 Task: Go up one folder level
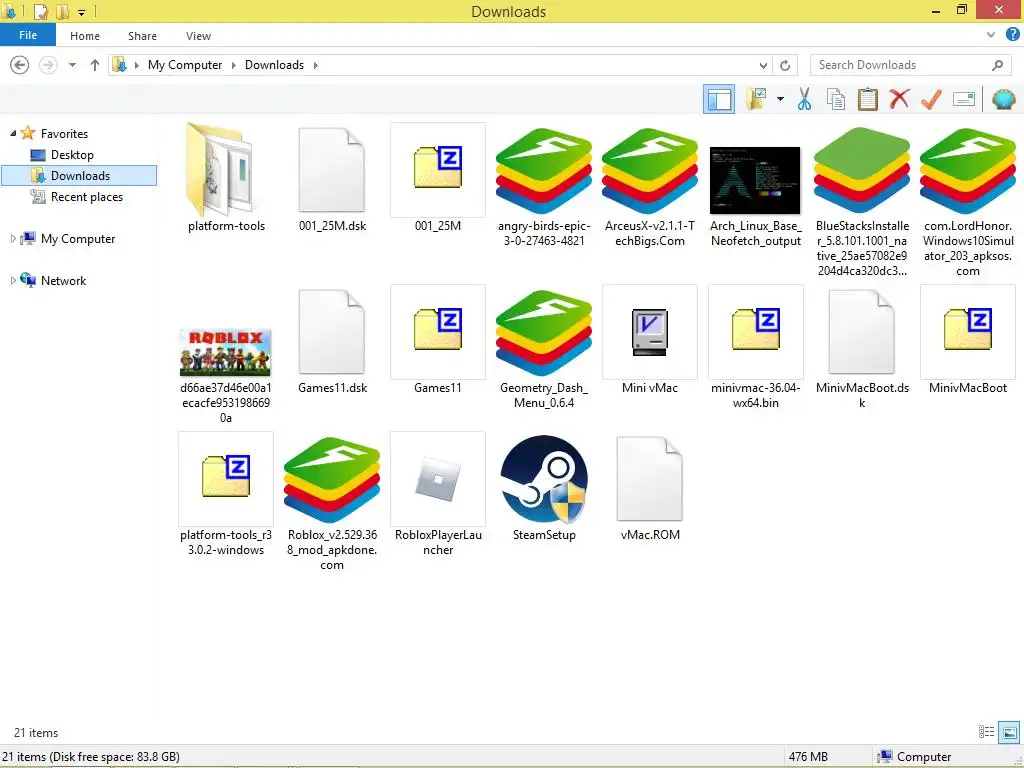[x=95, y=65]
